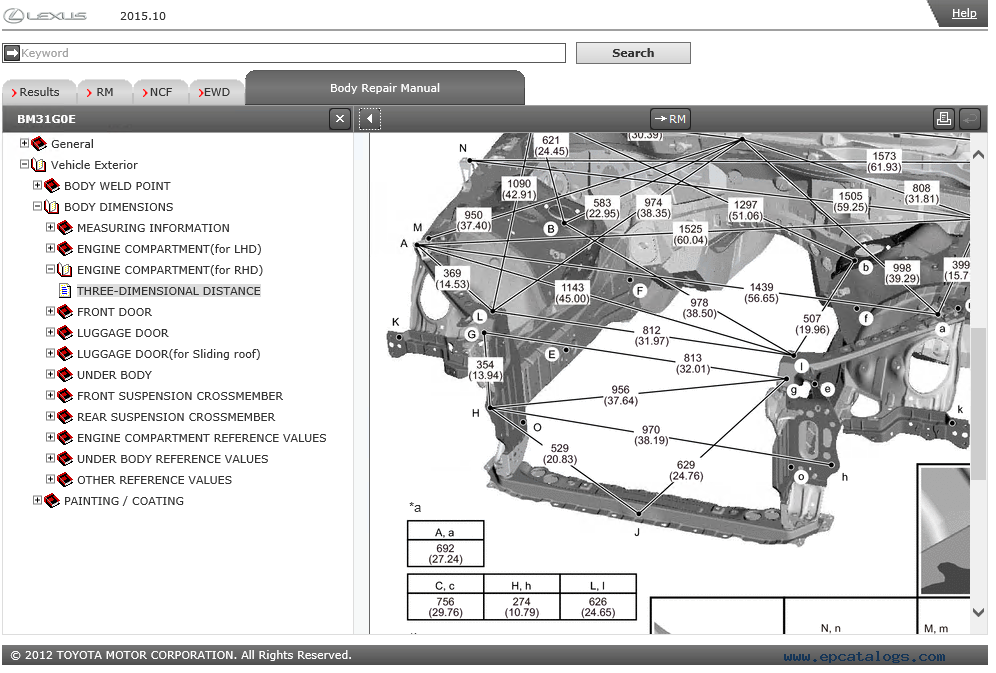Switch to the Results tab
This screenshot has height=673, width=996.
(x=38, y=92)
